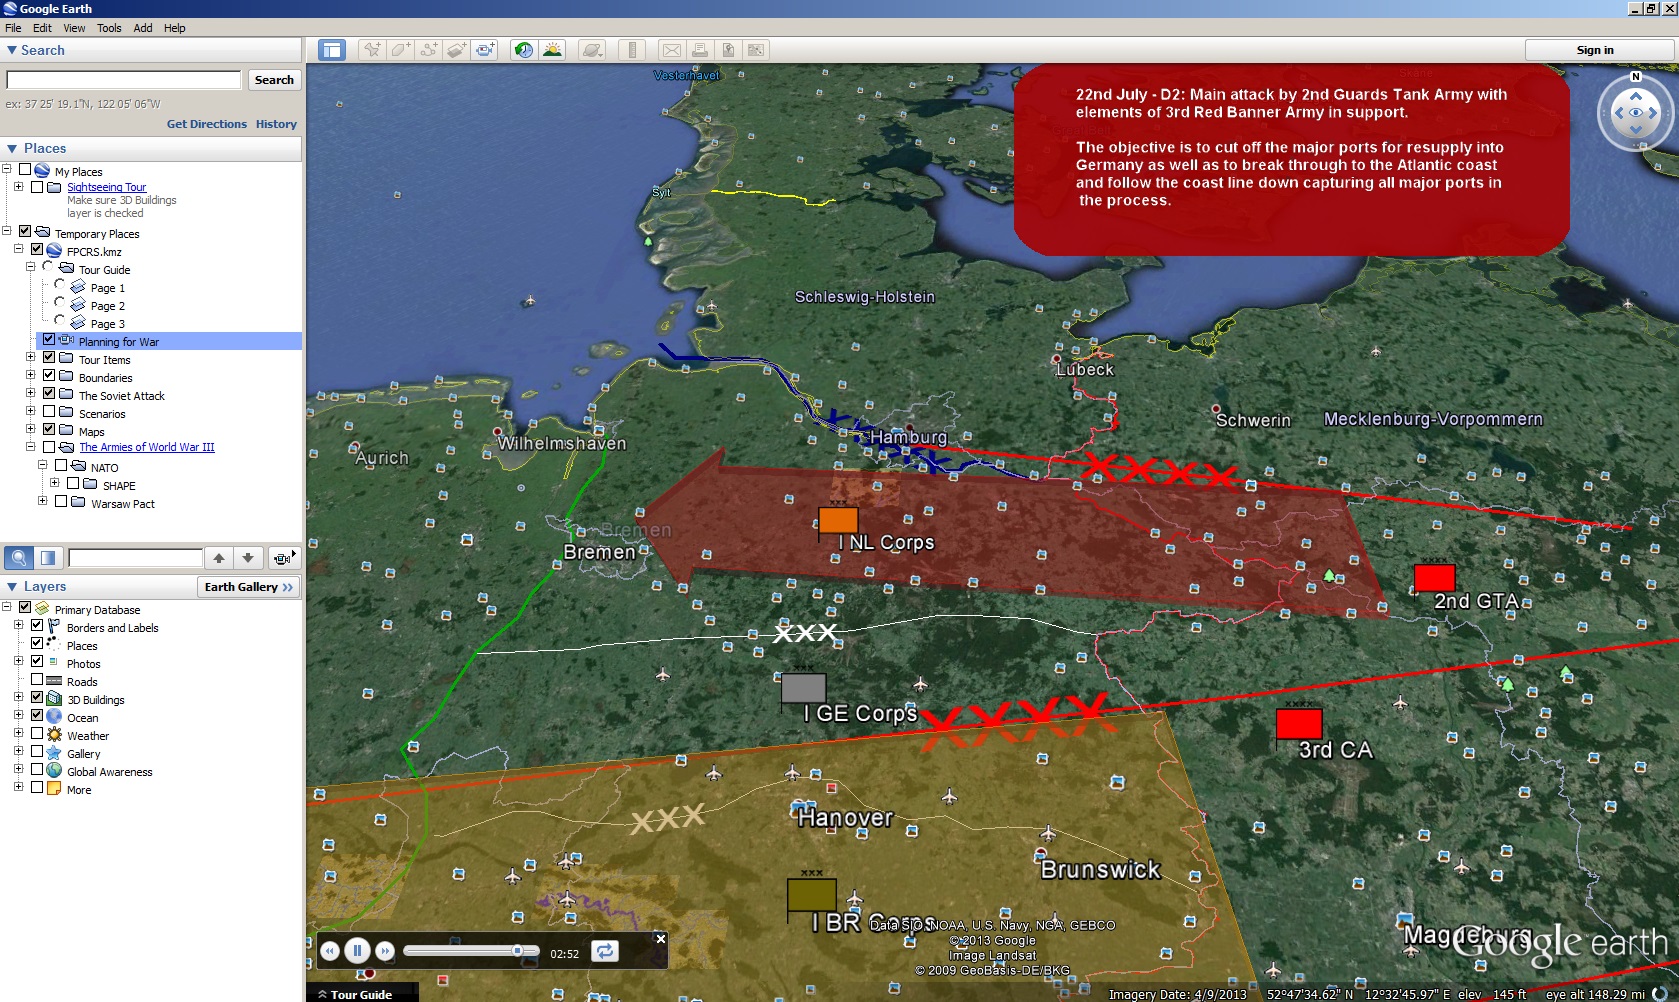Click the Places search magnifier icon
The width and height of the screenshot is (1679, 1002).
[x=19, y=558]
